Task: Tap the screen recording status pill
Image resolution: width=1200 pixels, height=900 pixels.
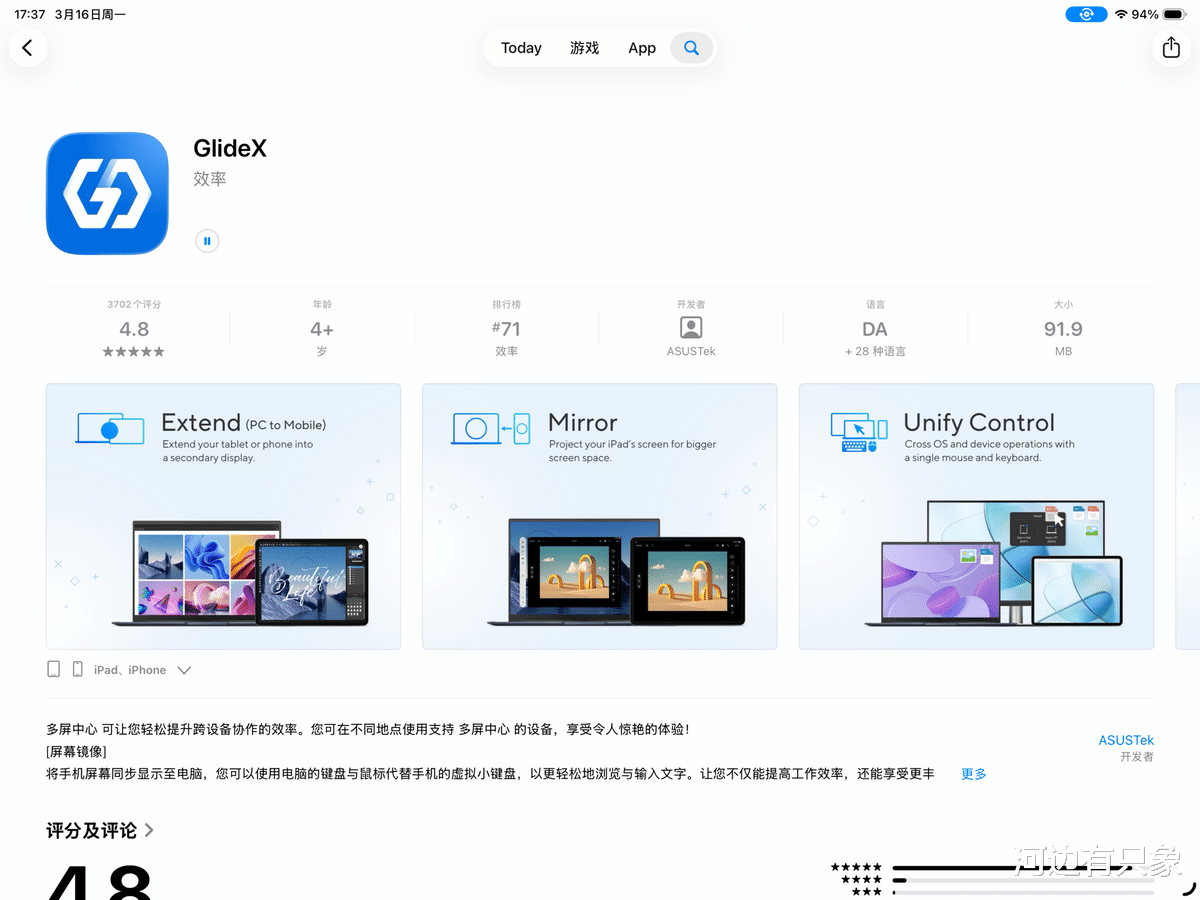Action: [x=1085, y=14]
